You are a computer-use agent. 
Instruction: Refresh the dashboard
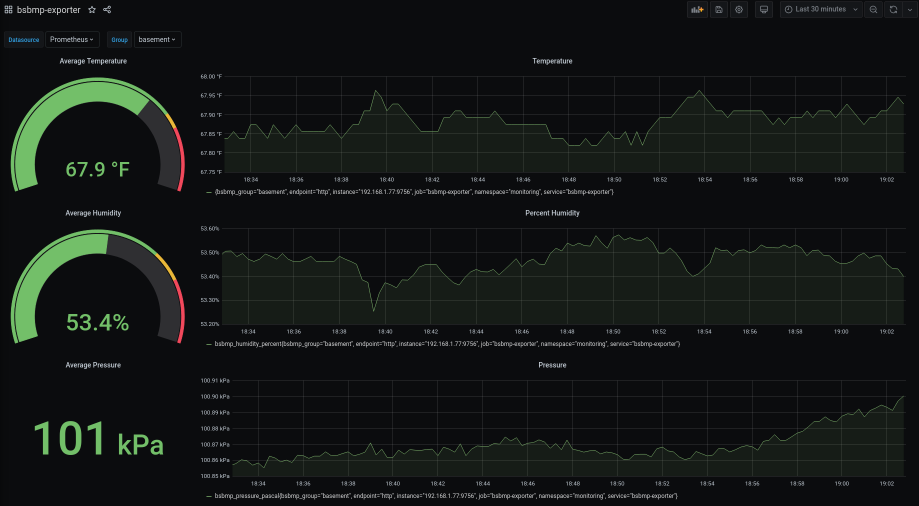tap(893, 9)
